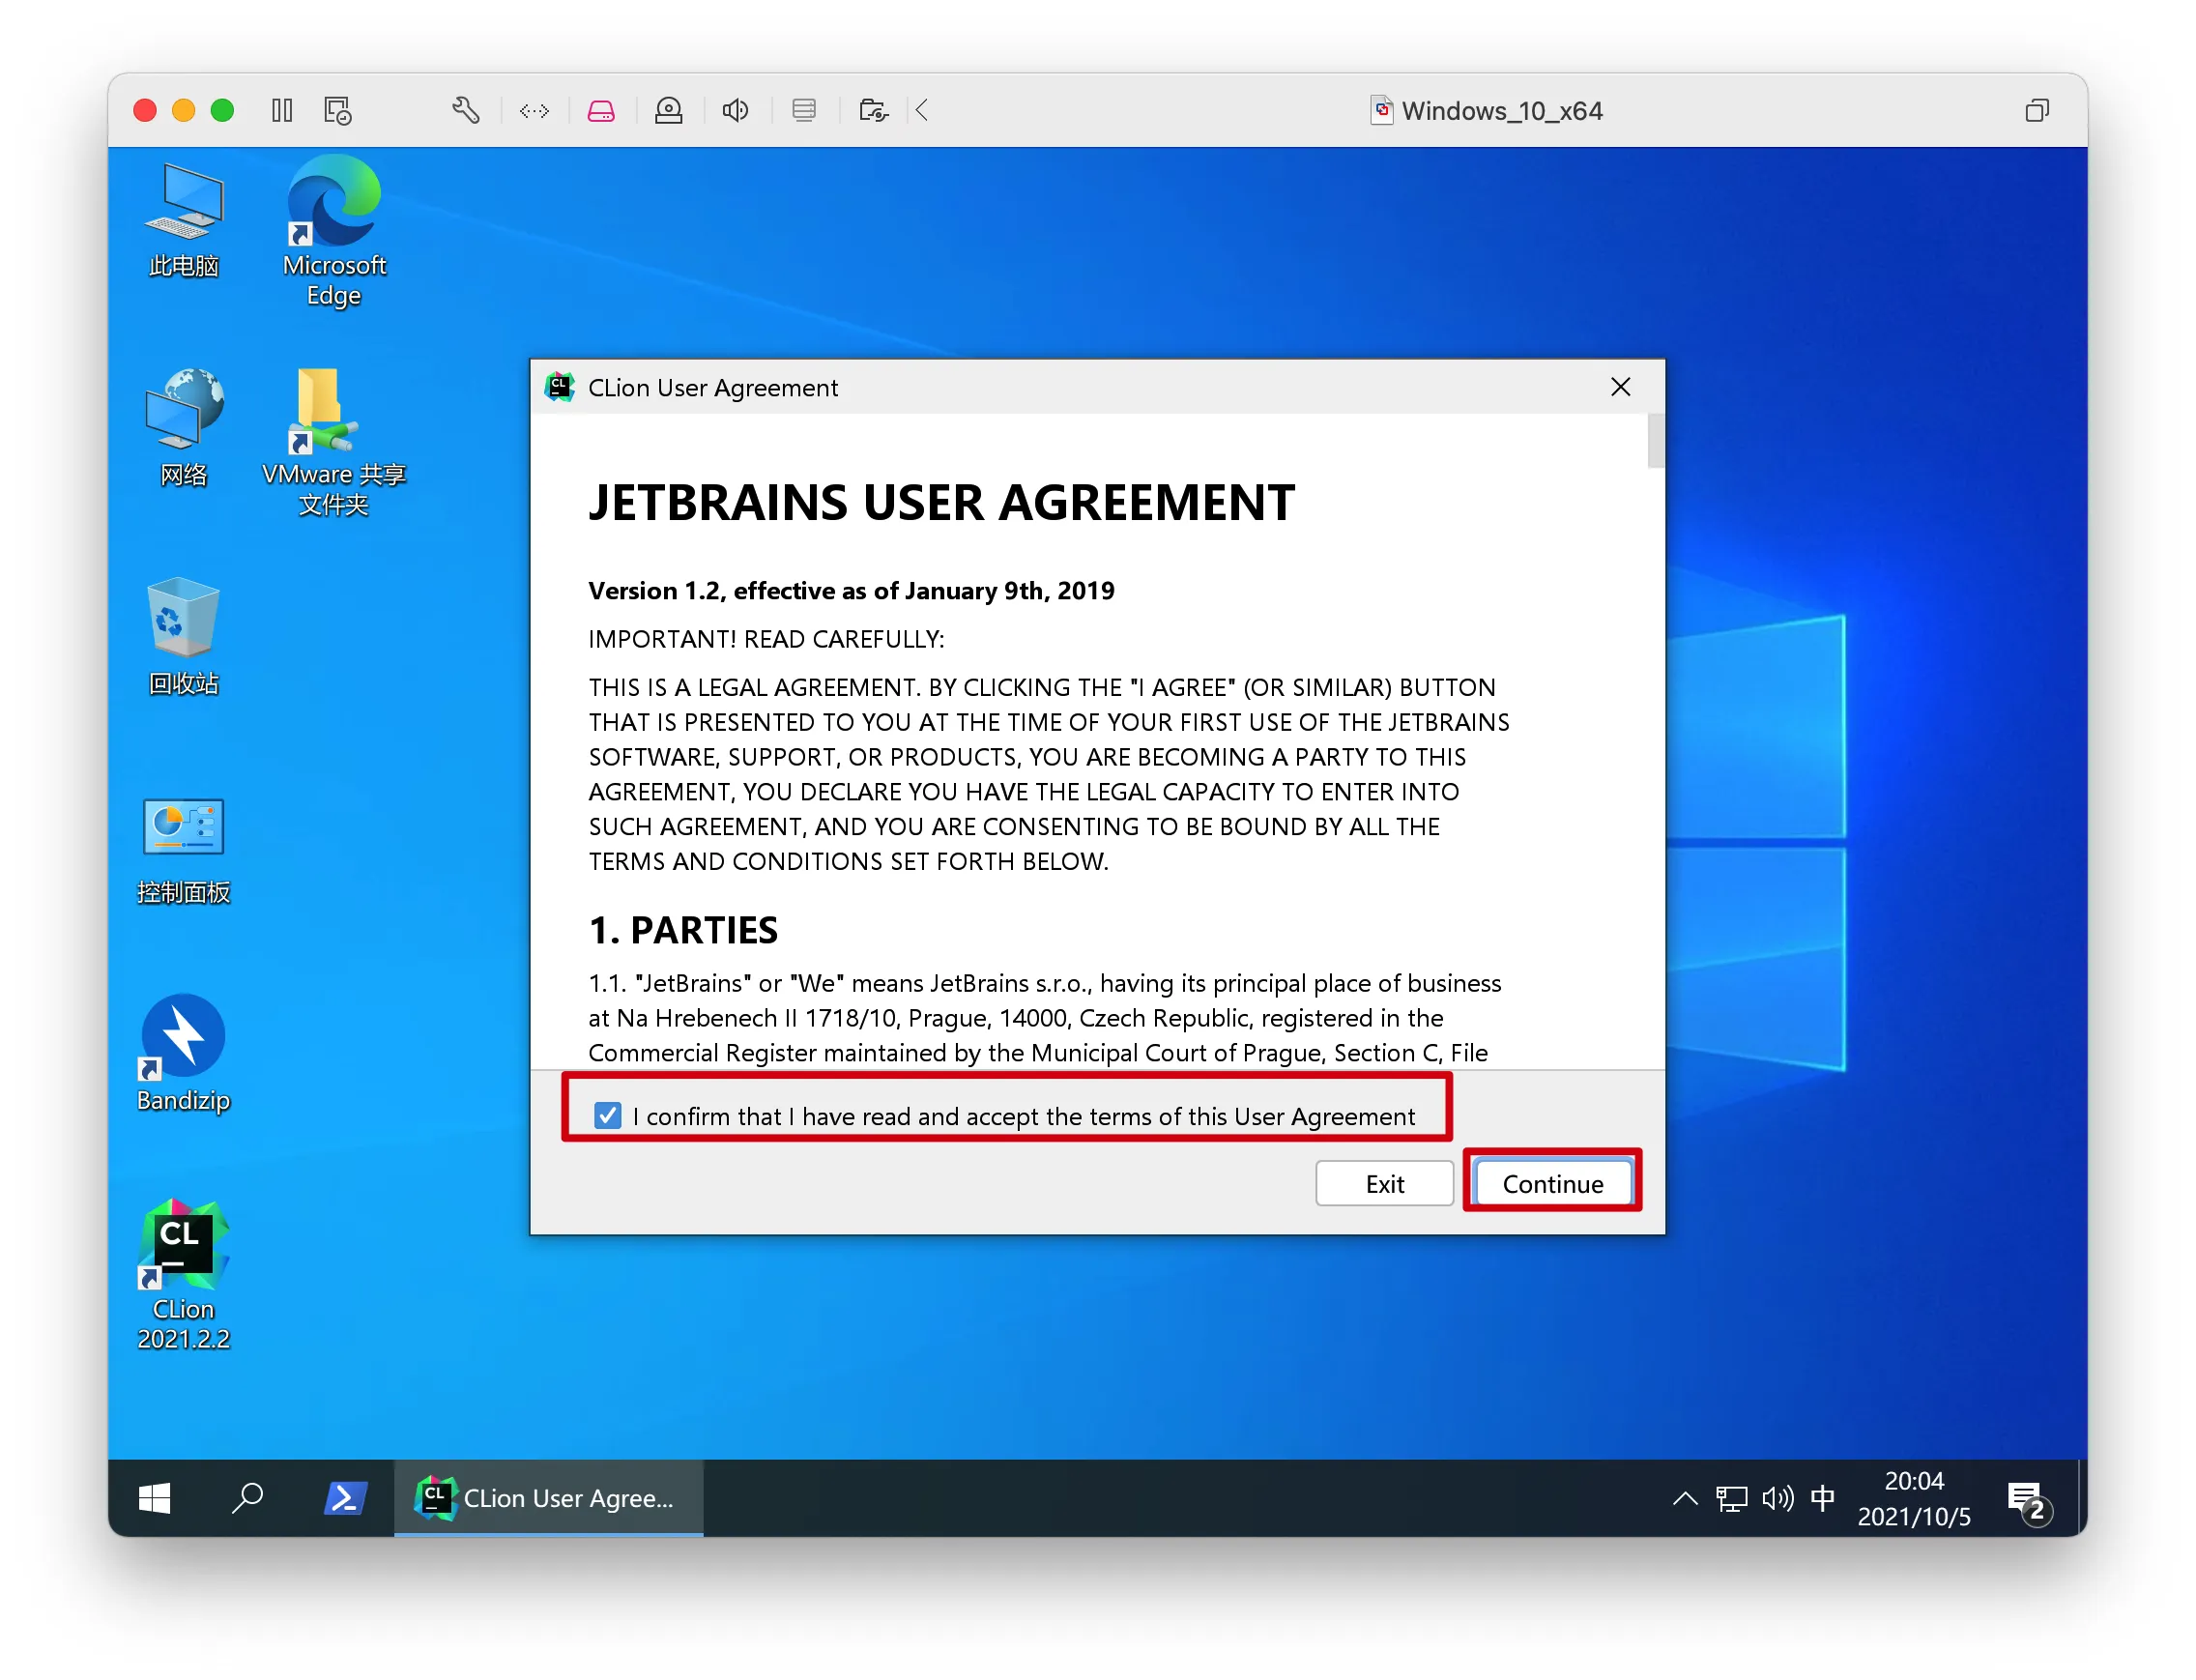Screen dimensions: 2196x1680
Task: Open the snapshot icon in the VMware toolbar
Action: (338, 110)
